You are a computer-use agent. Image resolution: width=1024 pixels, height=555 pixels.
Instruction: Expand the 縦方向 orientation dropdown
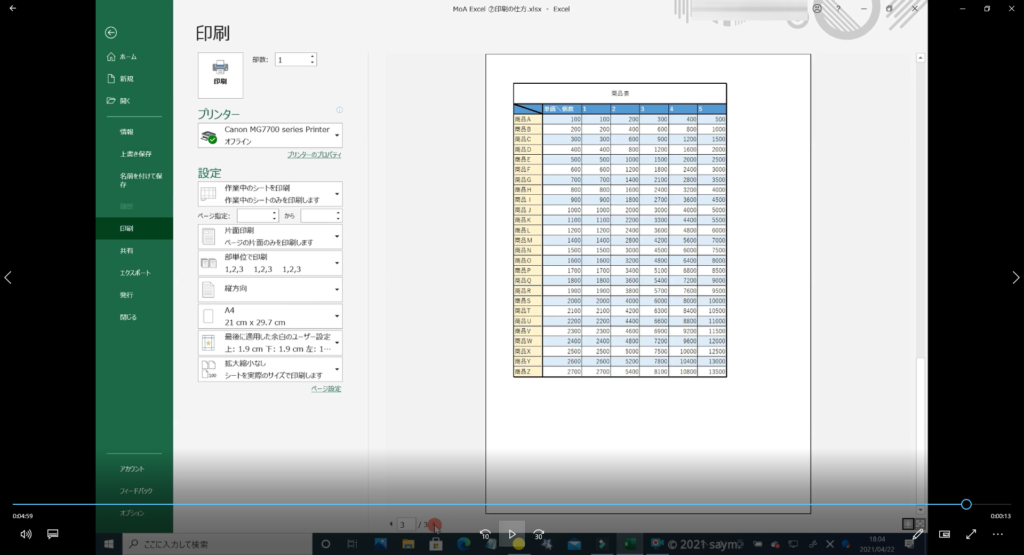click(x=270, y=290)
